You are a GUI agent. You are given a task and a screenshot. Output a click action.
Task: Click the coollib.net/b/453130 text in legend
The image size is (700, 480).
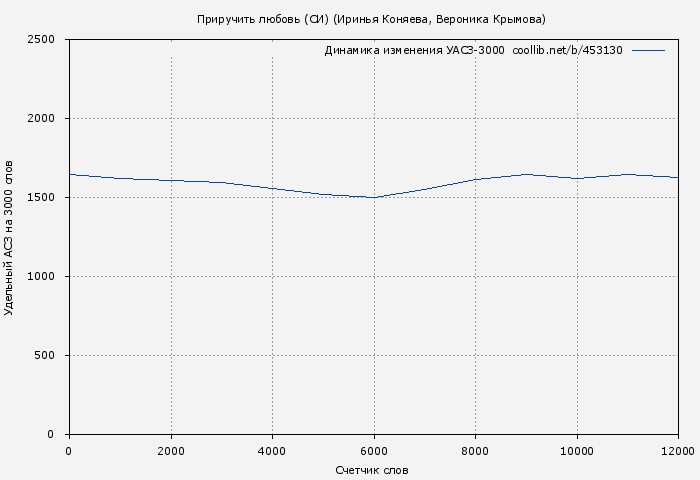click(x=567, y=50)
